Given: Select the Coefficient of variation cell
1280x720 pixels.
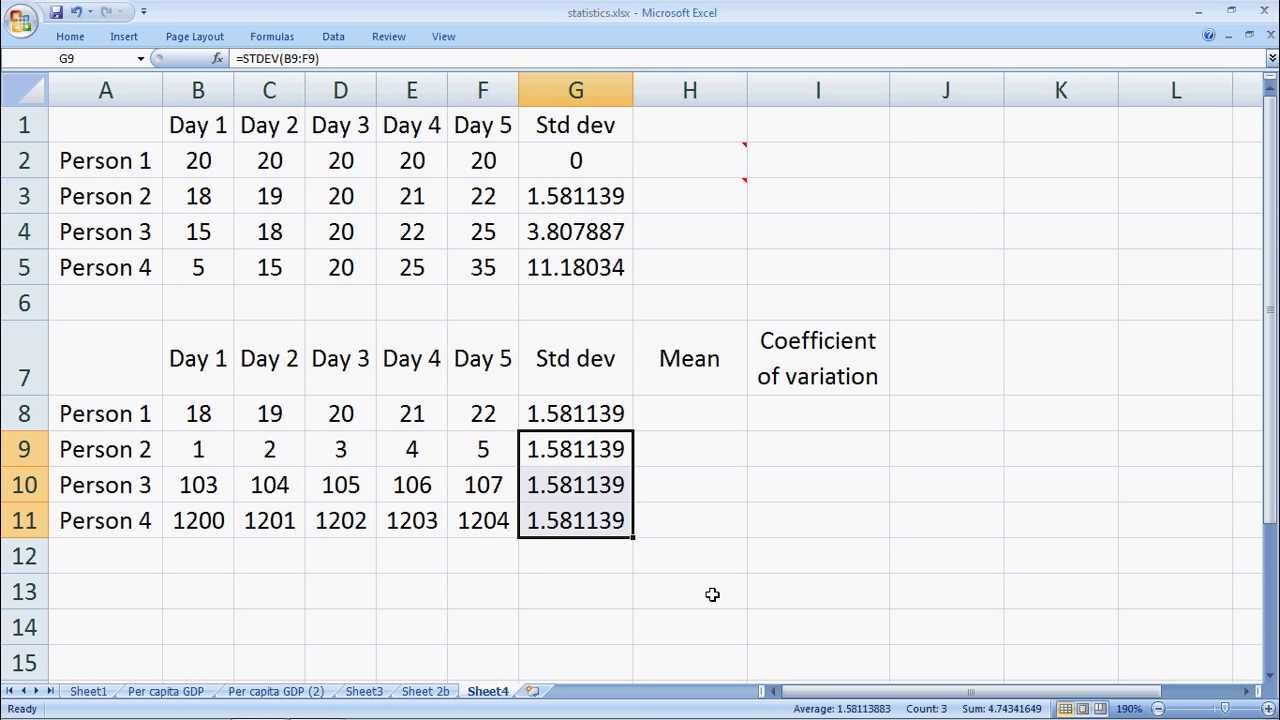Looking at the screenshot, I should [x=817, y=358].
